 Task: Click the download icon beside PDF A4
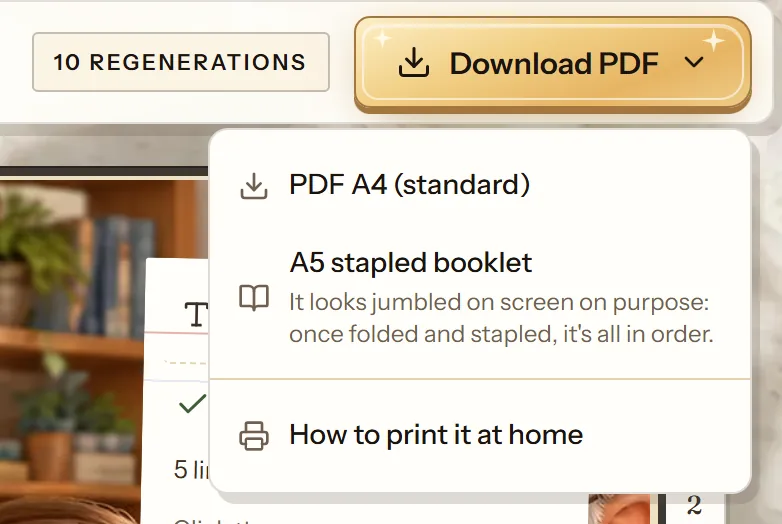pos(254,186)
